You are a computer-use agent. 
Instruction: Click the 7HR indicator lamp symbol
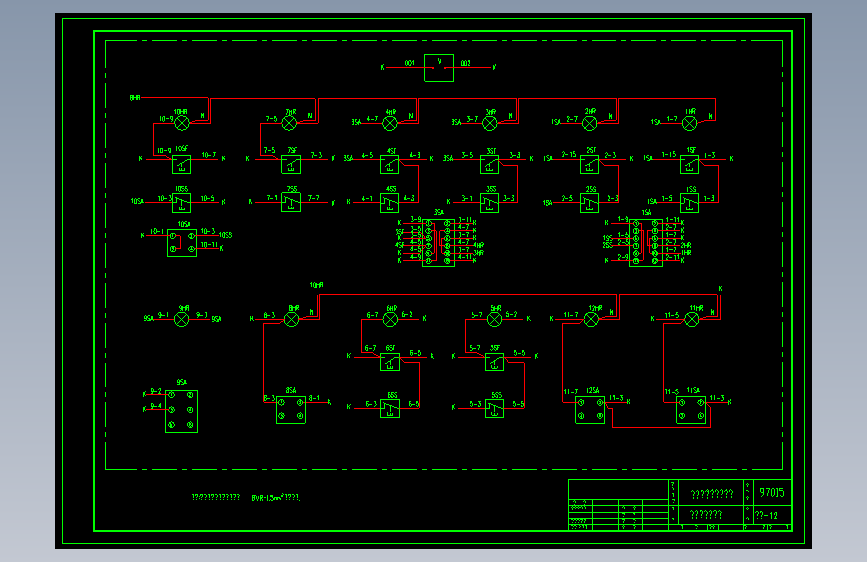point(289,123)
